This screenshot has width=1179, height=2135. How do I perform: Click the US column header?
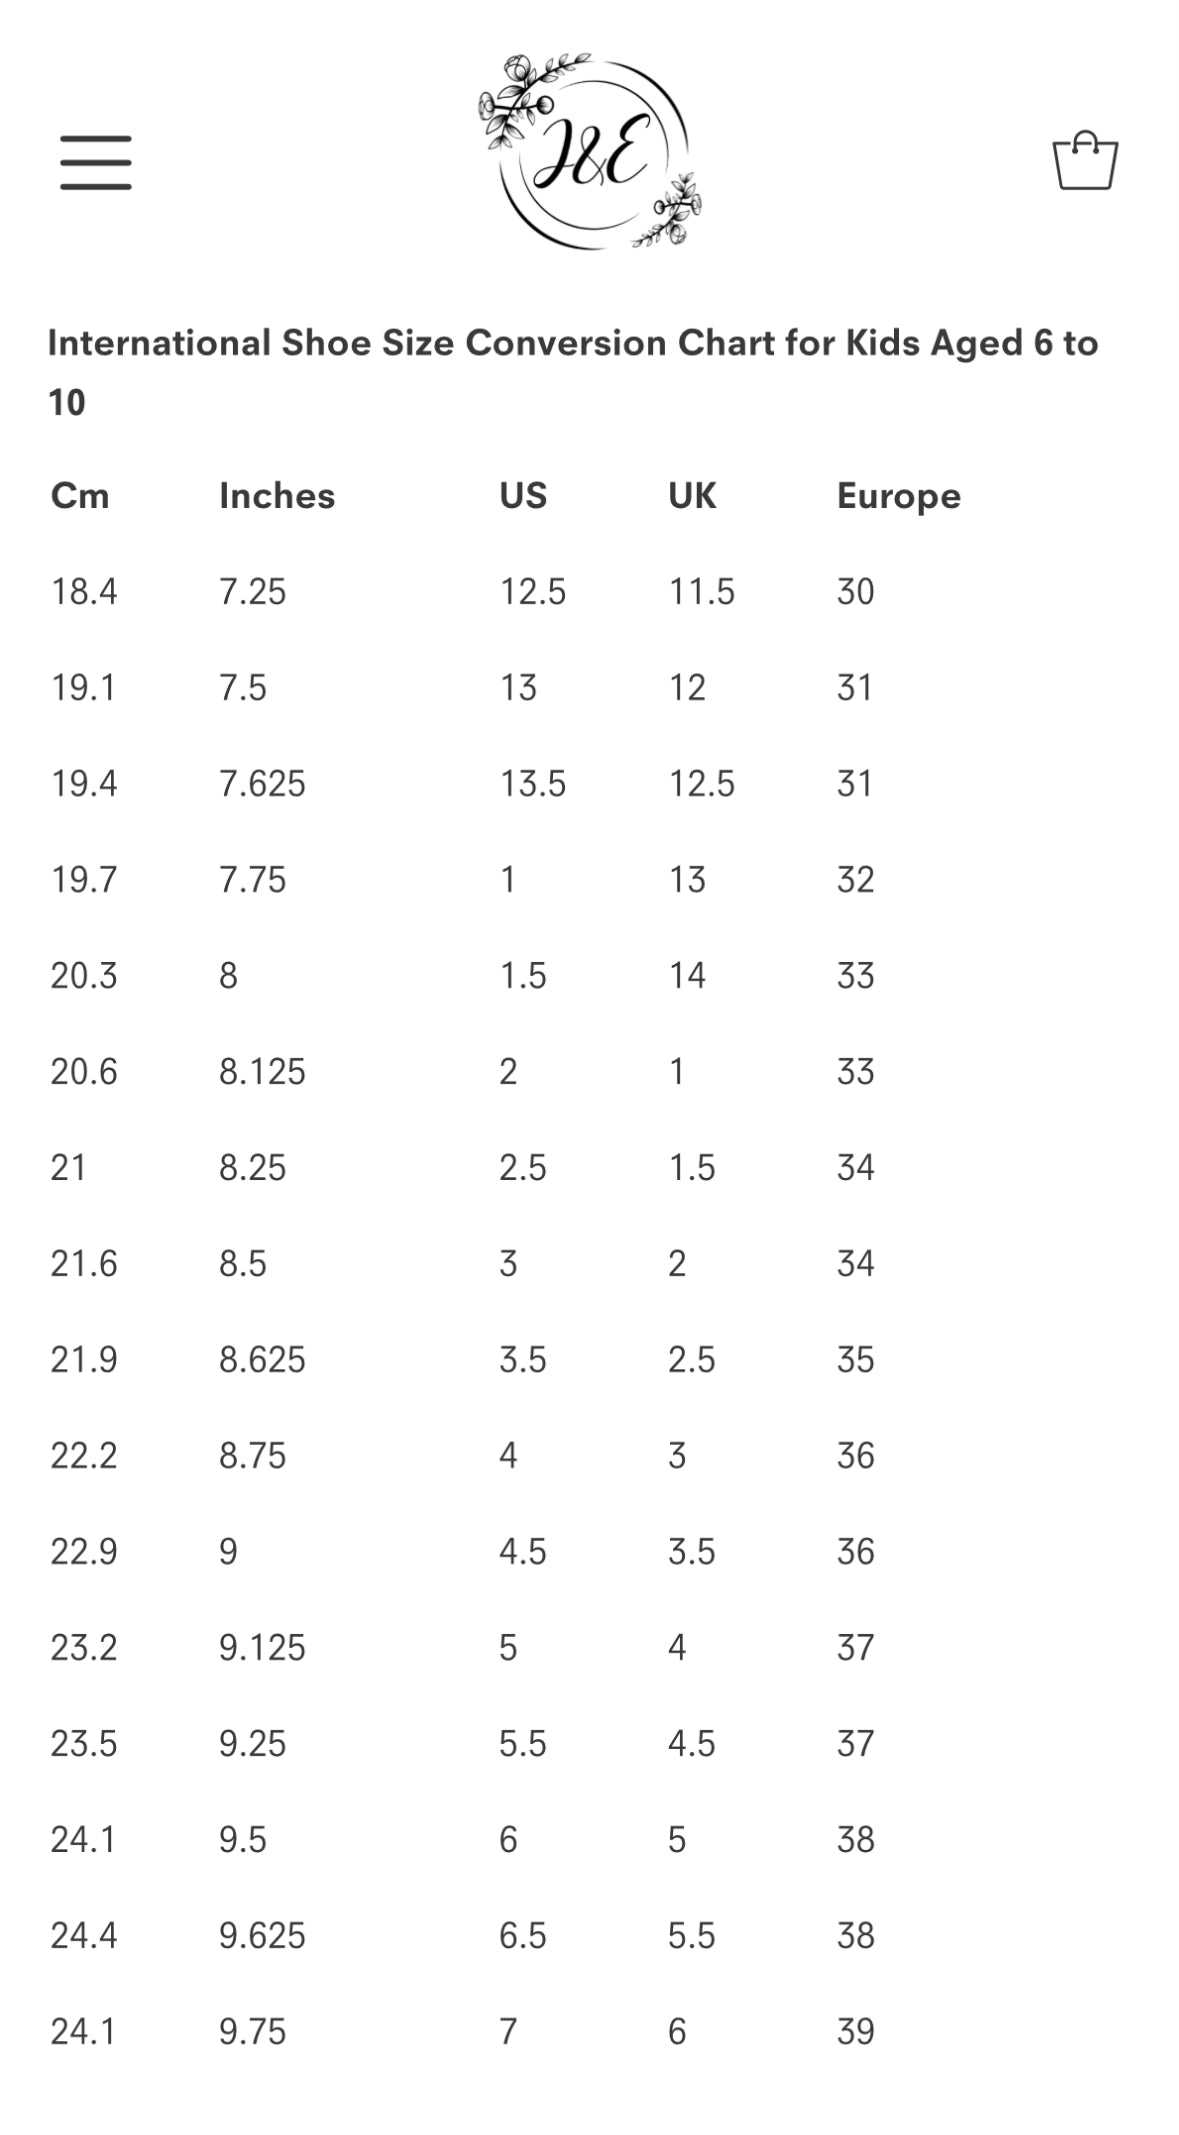[523, 496]
